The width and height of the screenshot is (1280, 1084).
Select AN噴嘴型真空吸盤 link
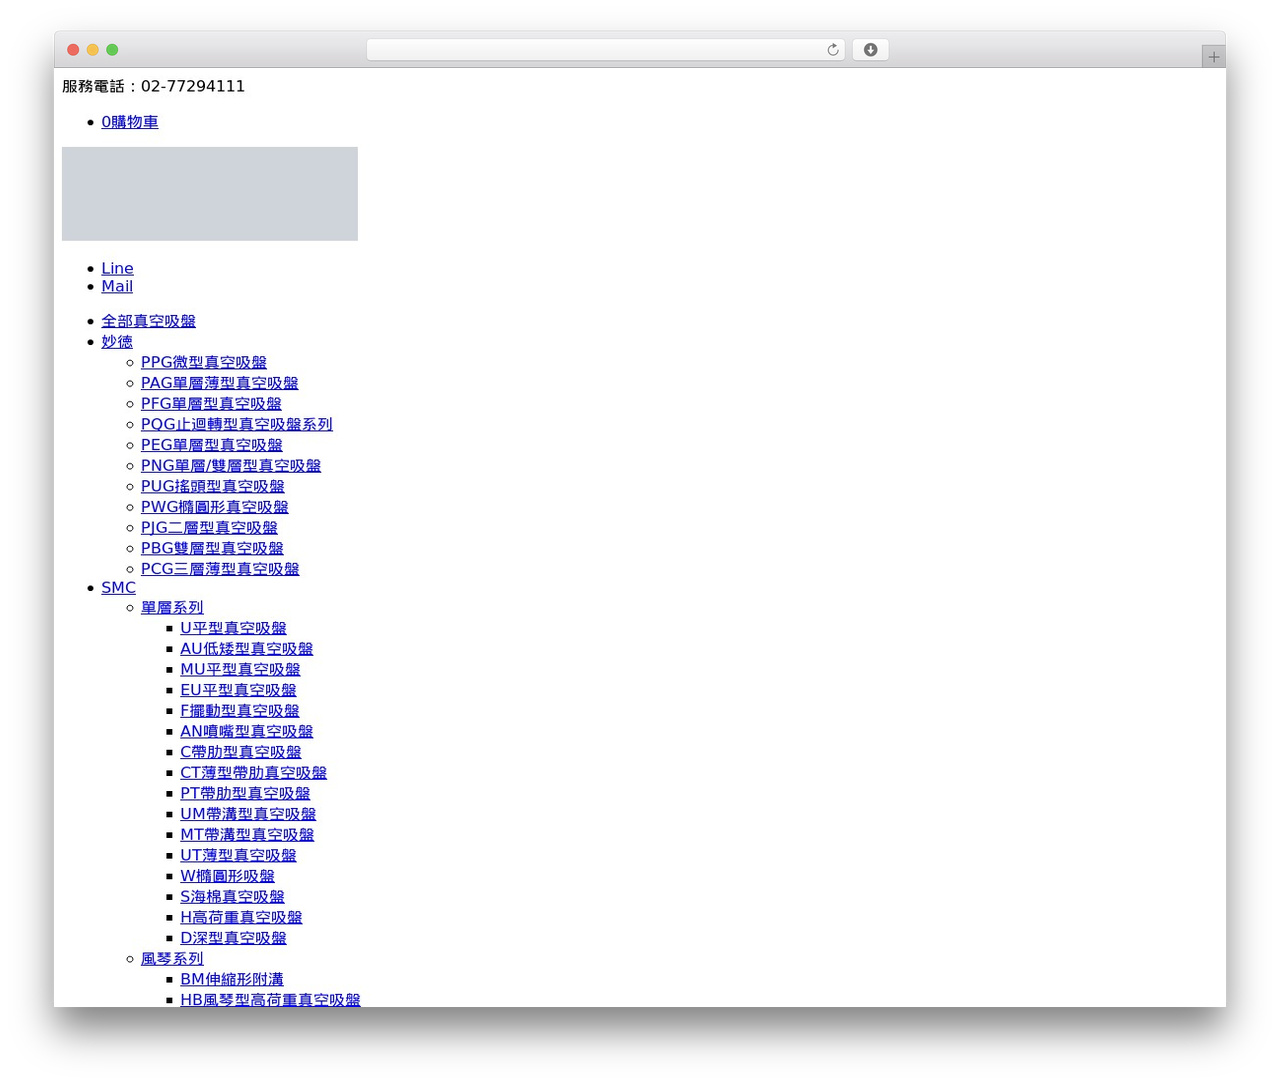(x=247, y=731)
